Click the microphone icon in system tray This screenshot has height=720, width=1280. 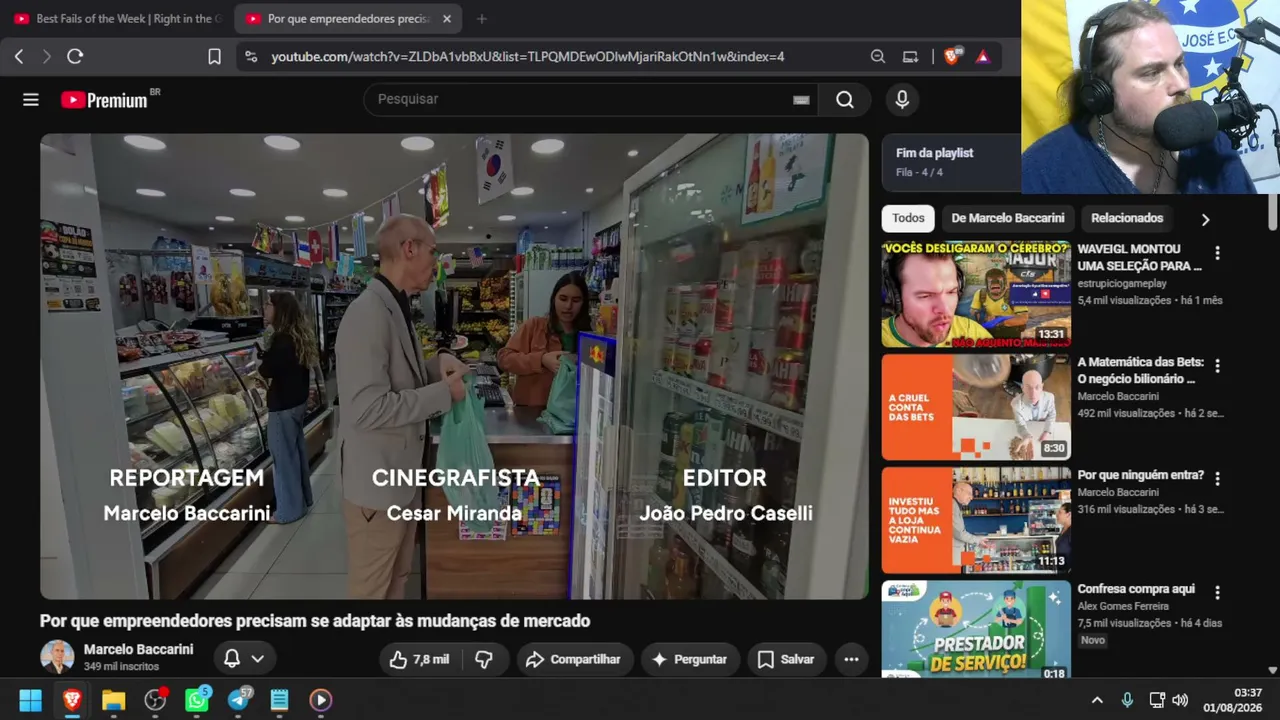tap(1127, 700)
